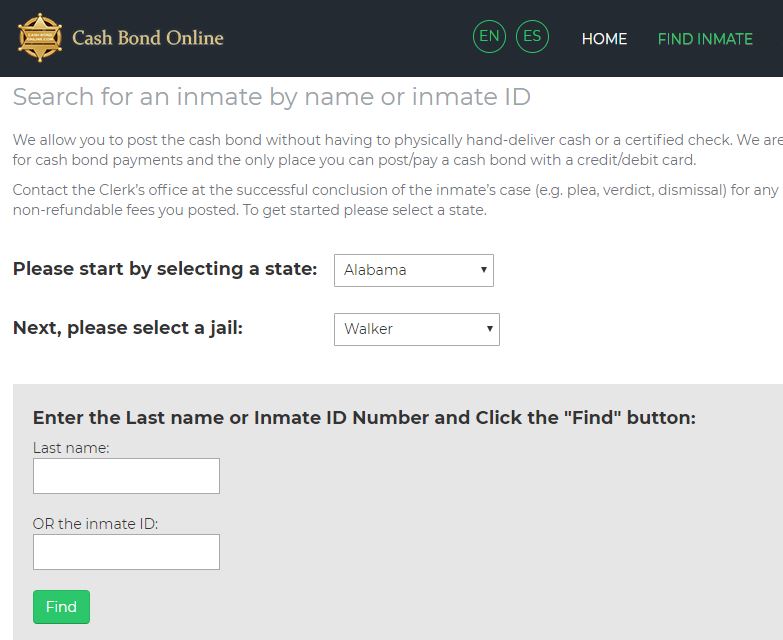
Task: Click the gold sheriff badge logo
Action: pyautogui.click(x=40, y=38)
